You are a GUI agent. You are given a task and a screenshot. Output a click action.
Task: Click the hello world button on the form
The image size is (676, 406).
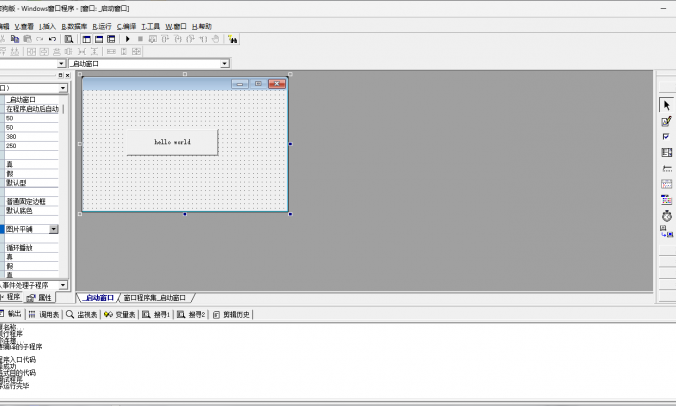(172, 142)
